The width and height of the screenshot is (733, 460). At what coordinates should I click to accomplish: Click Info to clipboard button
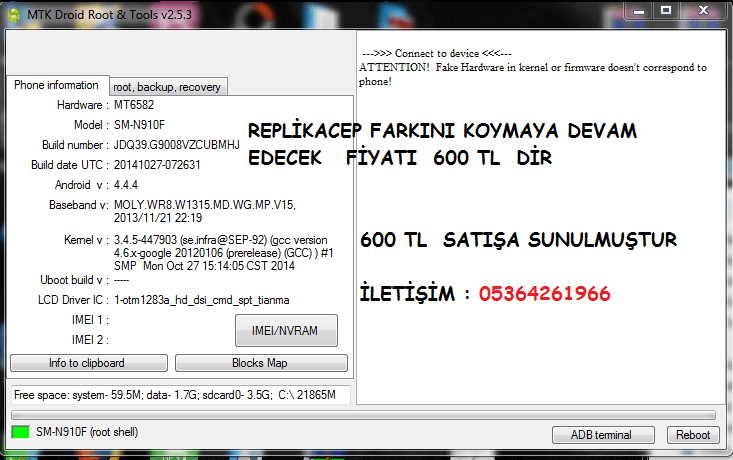point(87,363)
